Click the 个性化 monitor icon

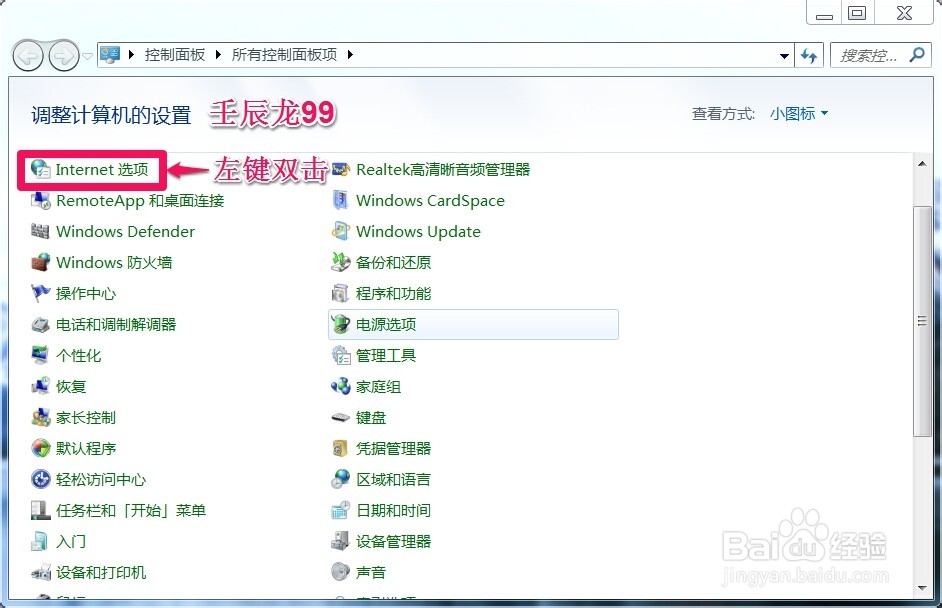pyautogui.click(x=40, y=355)
